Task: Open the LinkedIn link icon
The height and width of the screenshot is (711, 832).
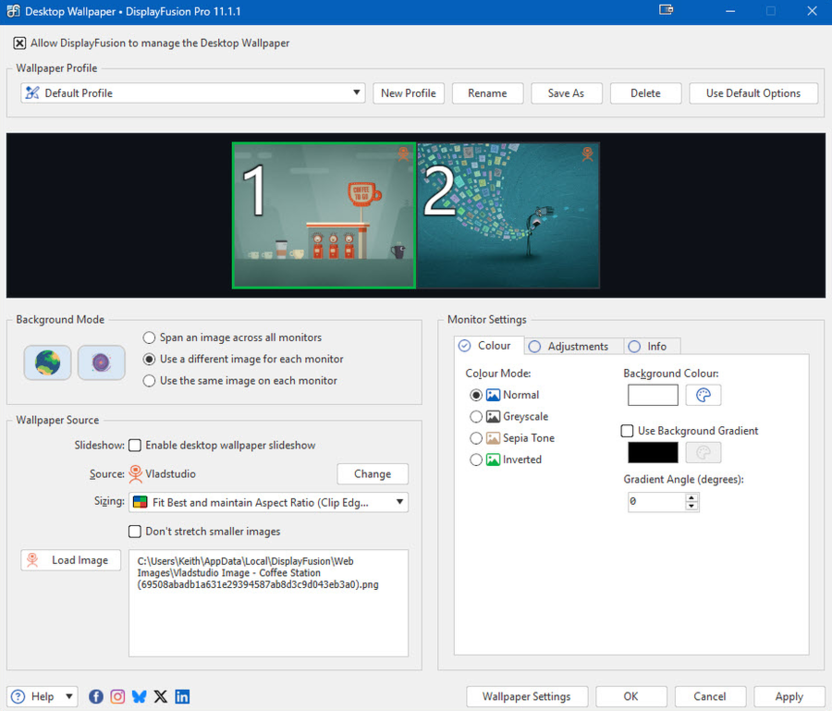Action: point(182,697)
